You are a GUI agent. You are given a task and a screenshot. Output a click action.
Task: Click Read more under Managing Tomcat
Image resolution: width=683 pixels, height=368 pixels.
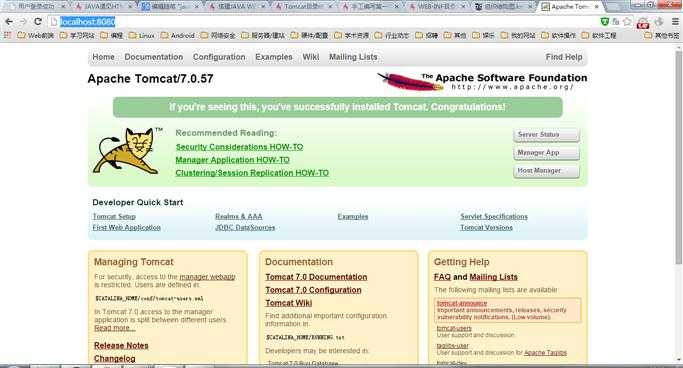point(115,328)
